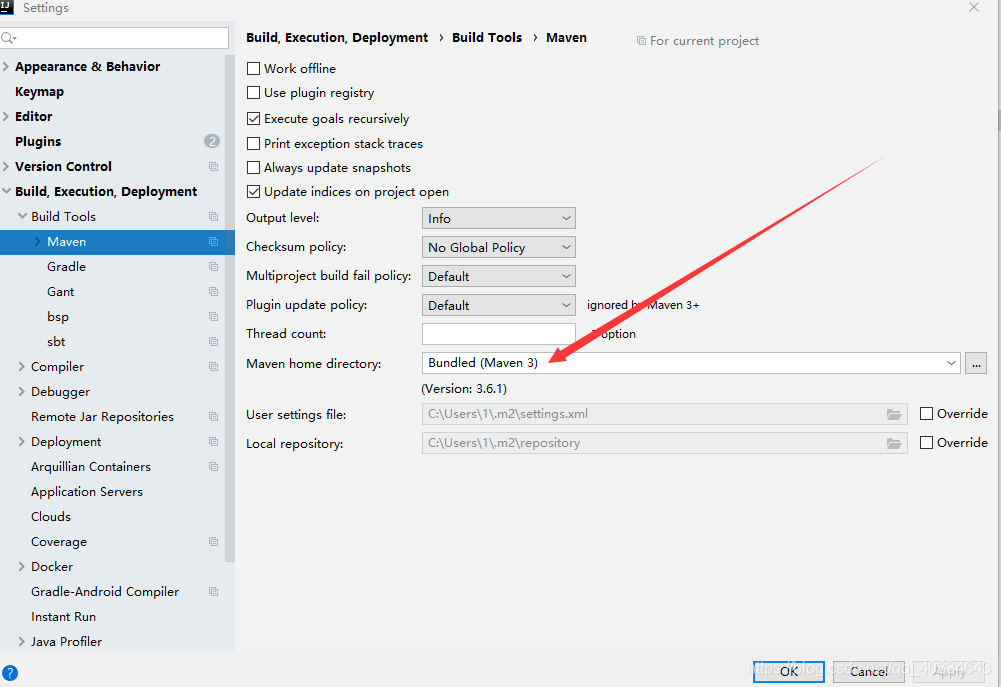Screen dimensions: 1001x687
Task: Click the settings tree vertical scrollbar
Action: (x=230, y=306)
